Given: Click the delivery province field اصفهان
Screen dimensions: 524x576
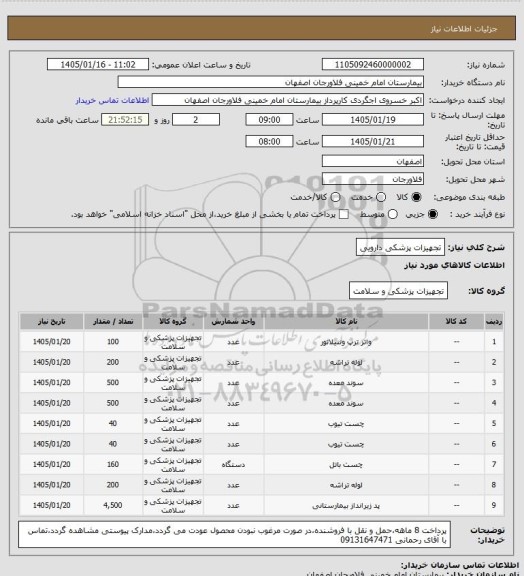Looking at the screenshot, I should (x=373, y=161).
